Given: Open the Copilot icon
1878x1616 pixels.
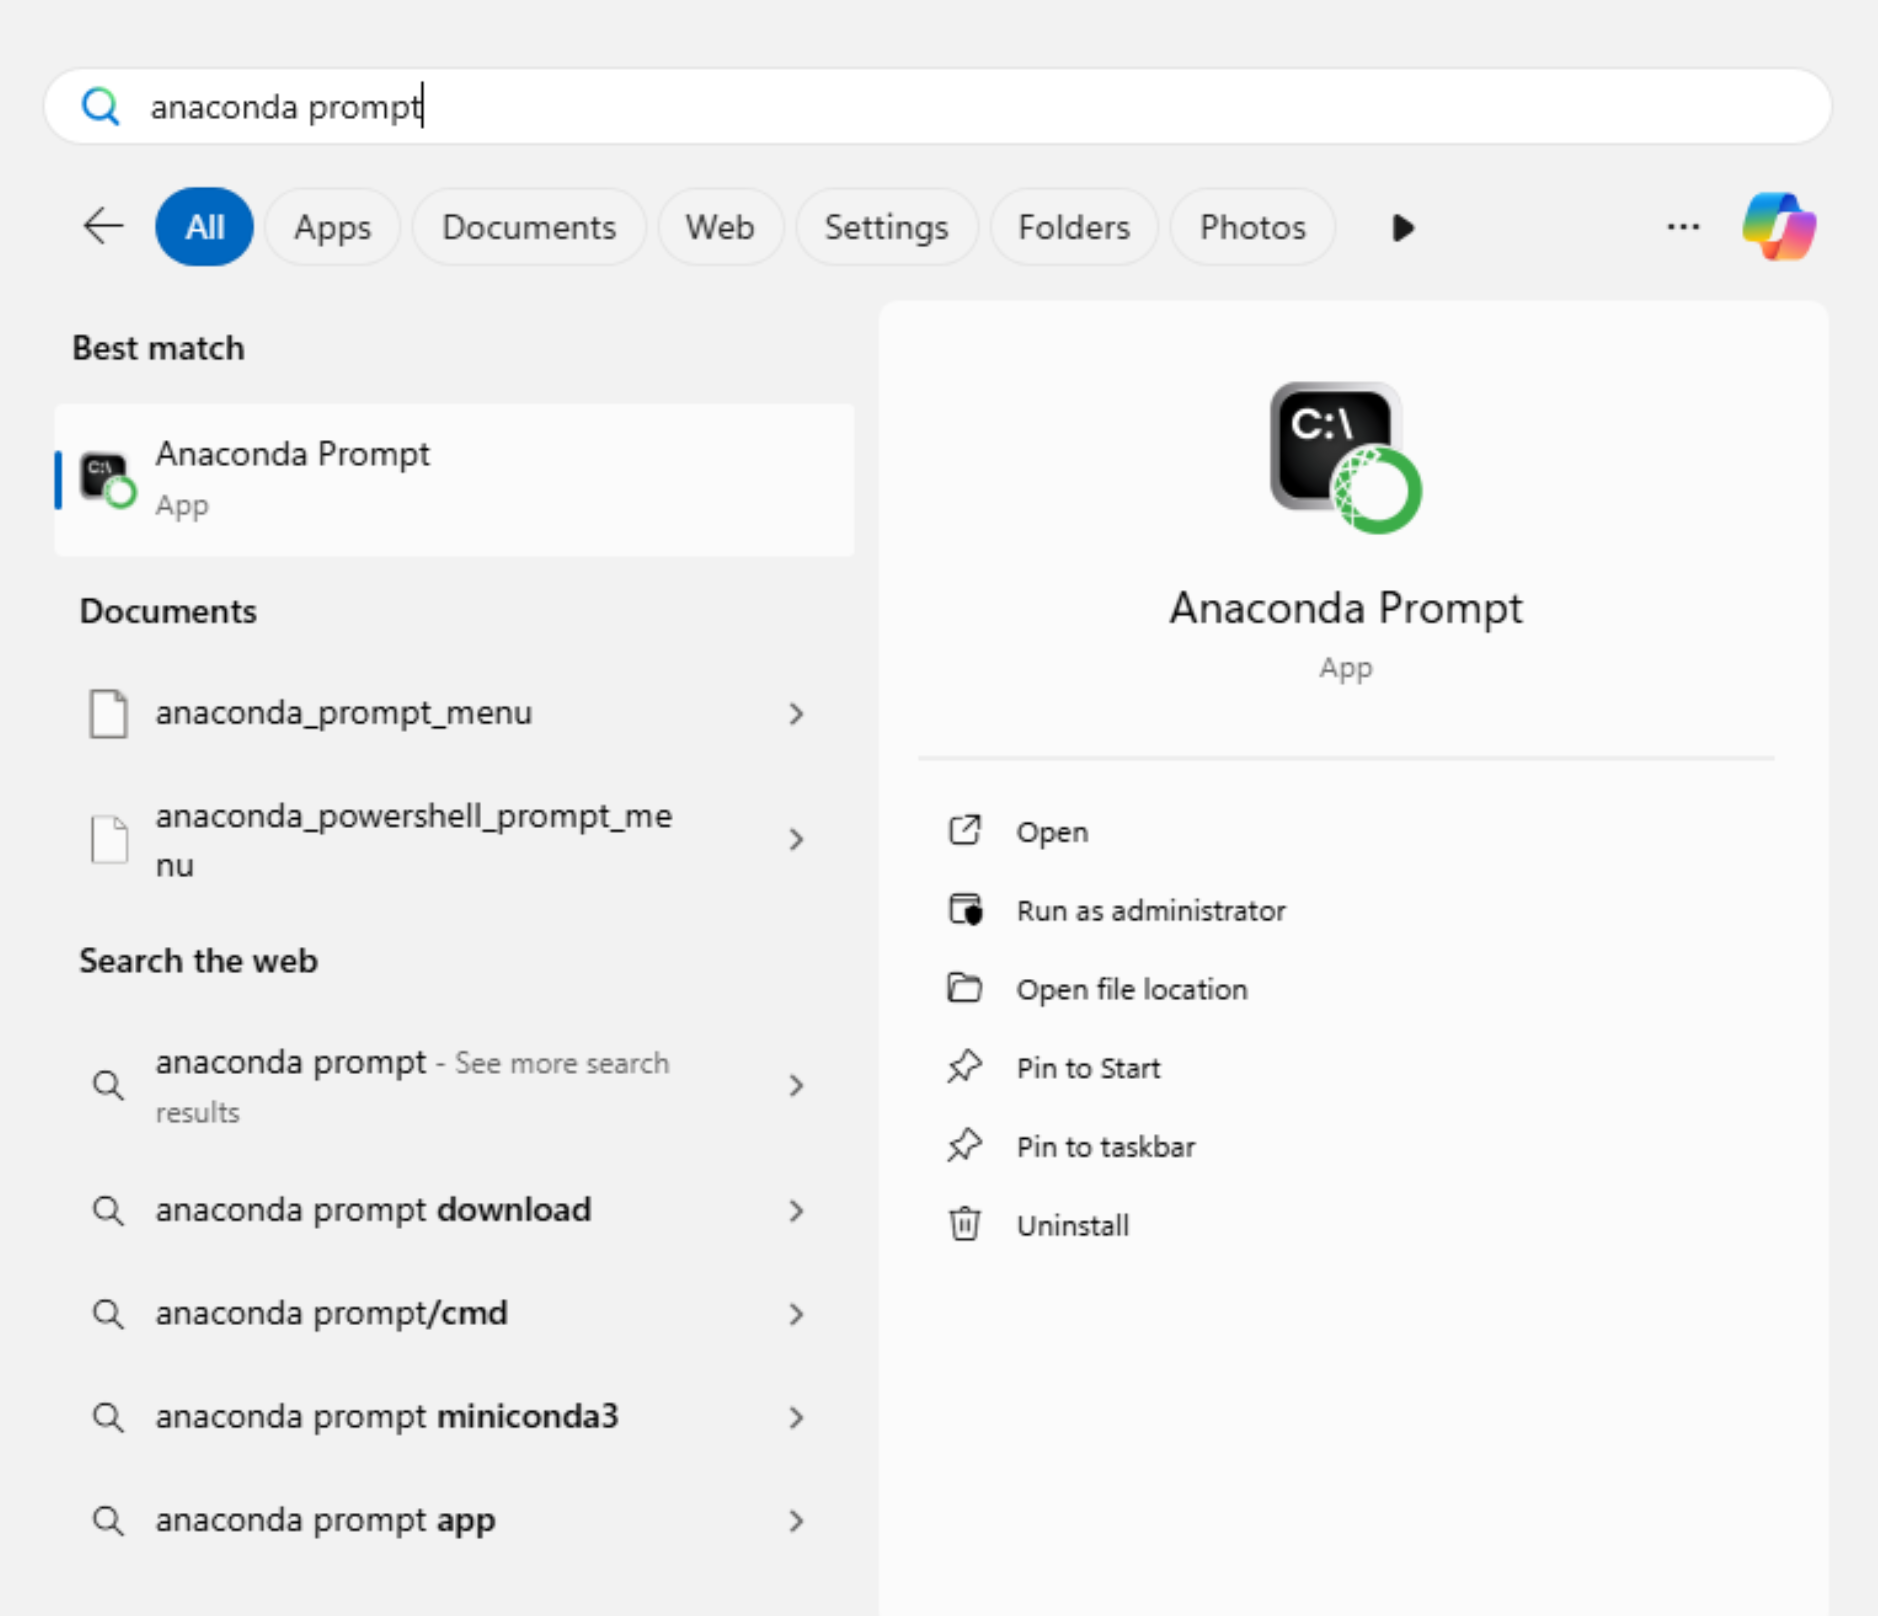Looking at the screenshot, I should click(1779, 227).
